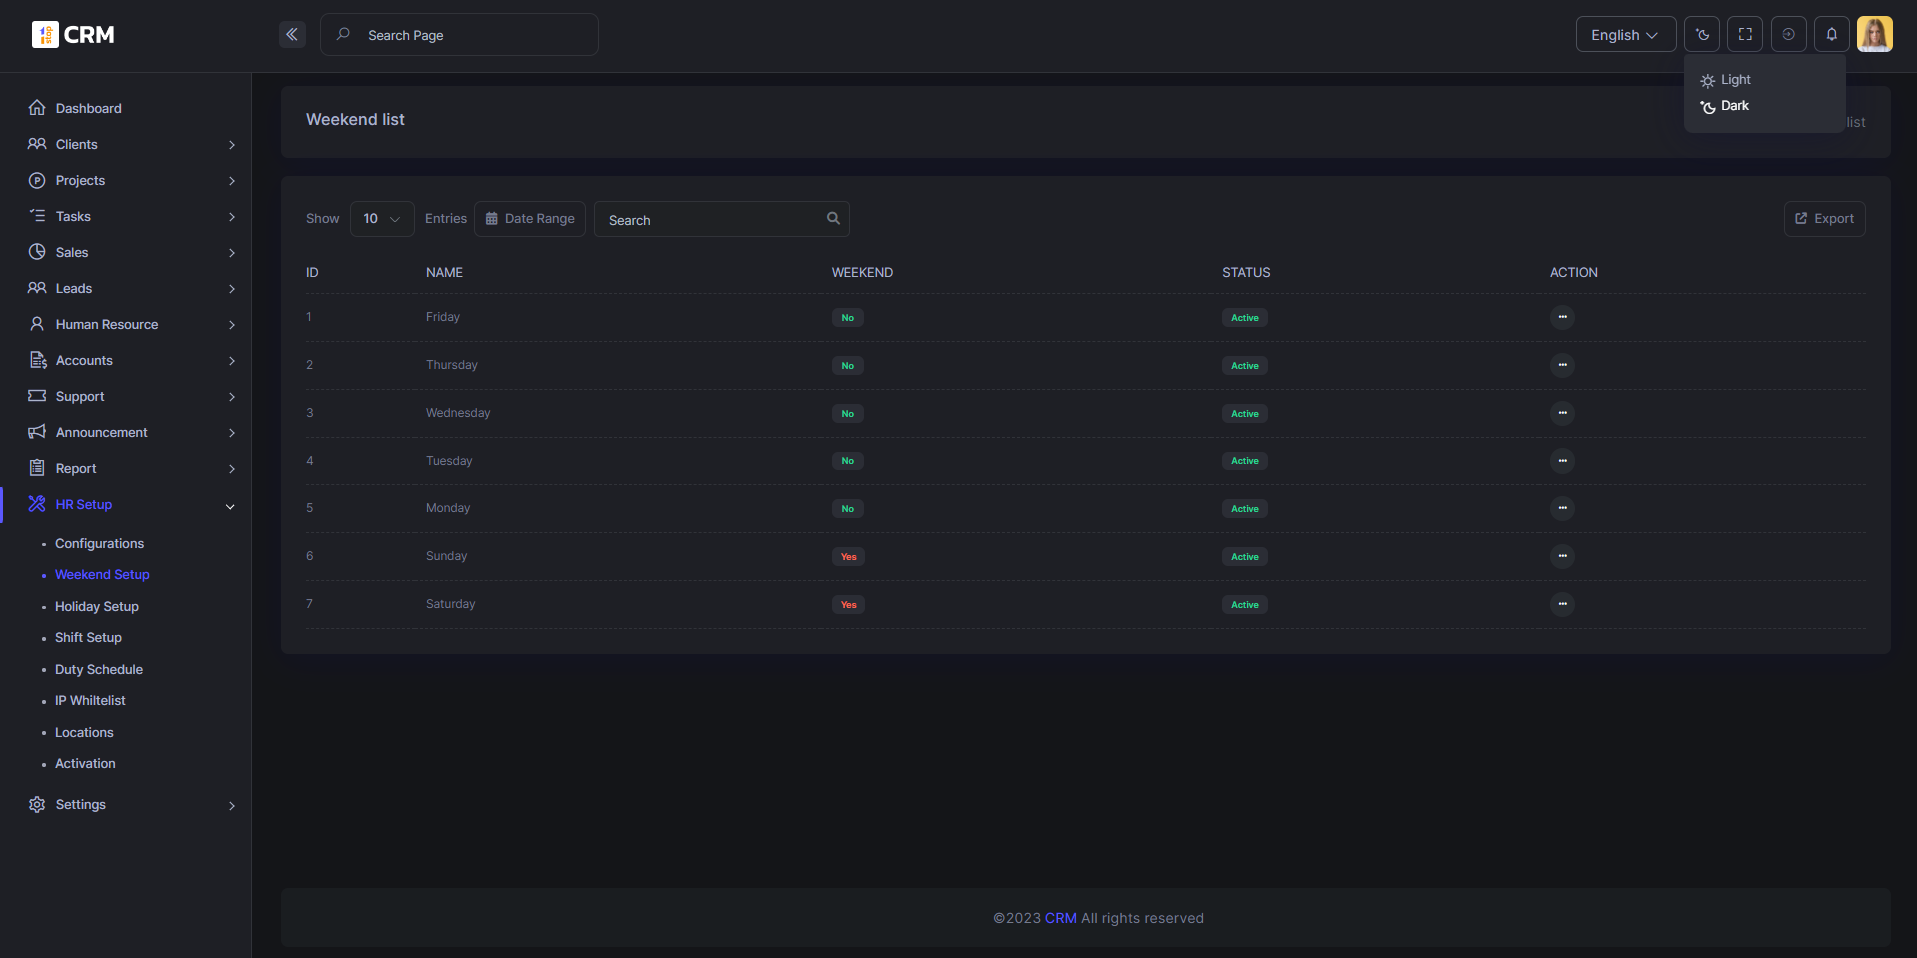Click the Active status badge for Friday
Screen dimensions: 1917x958
click(1245, 318)
